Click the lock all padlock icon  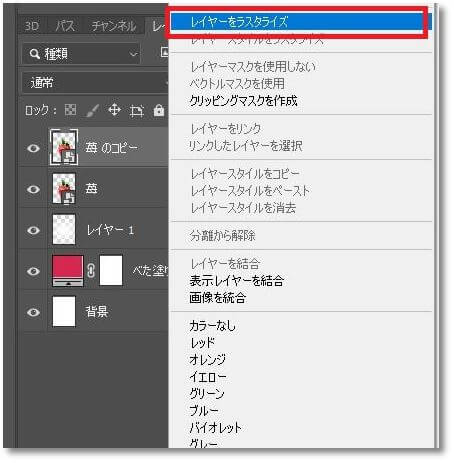coord(159,110)
